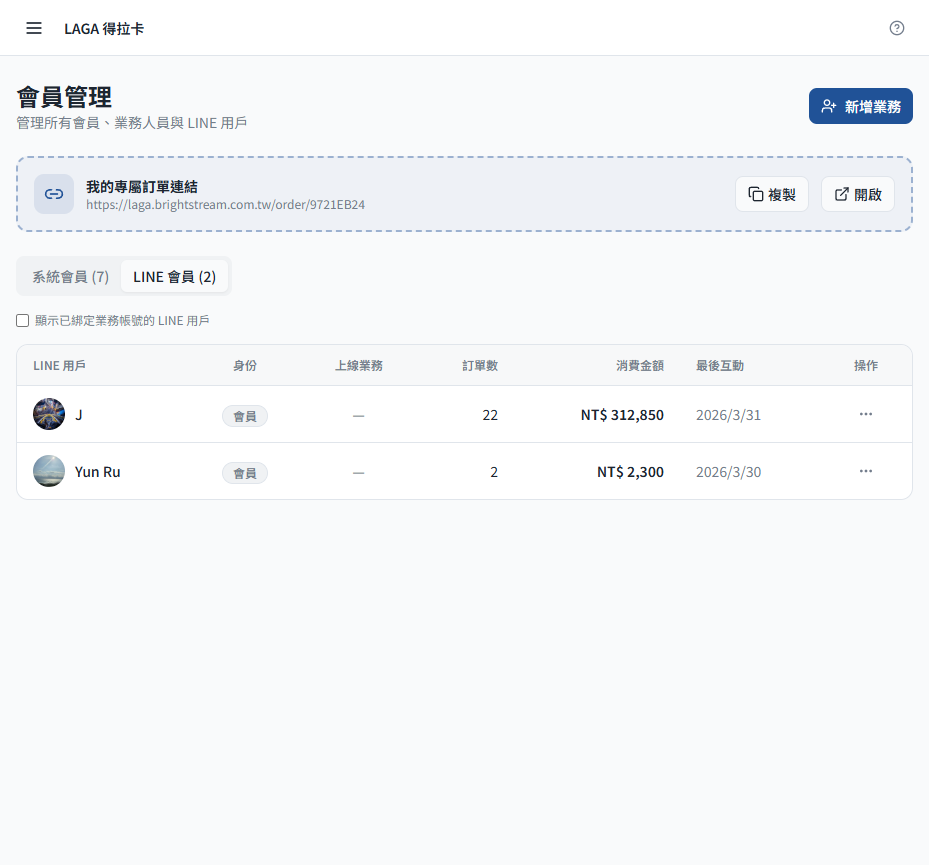Image resolution: width=929 pixels, height=865 pixels.
Task: Click the user name Yun Ru
Action: (x=98, y=472)
